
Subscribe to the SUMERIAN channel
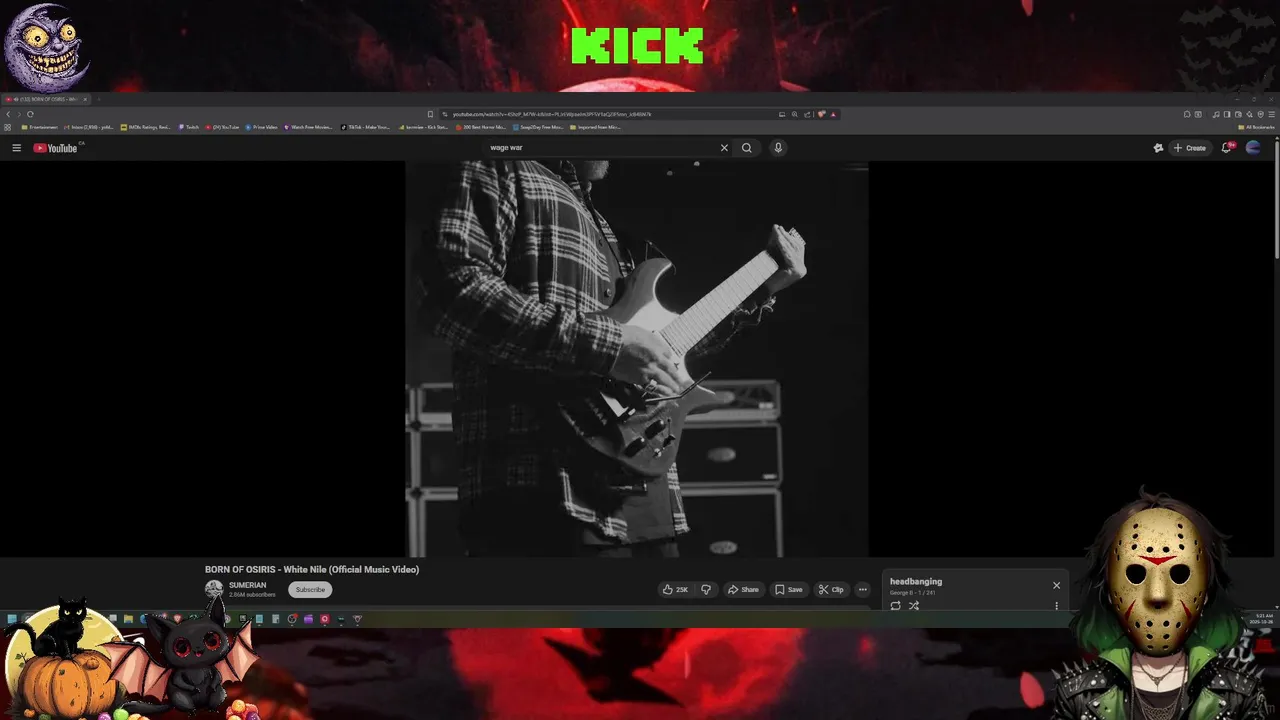(310, 590)
